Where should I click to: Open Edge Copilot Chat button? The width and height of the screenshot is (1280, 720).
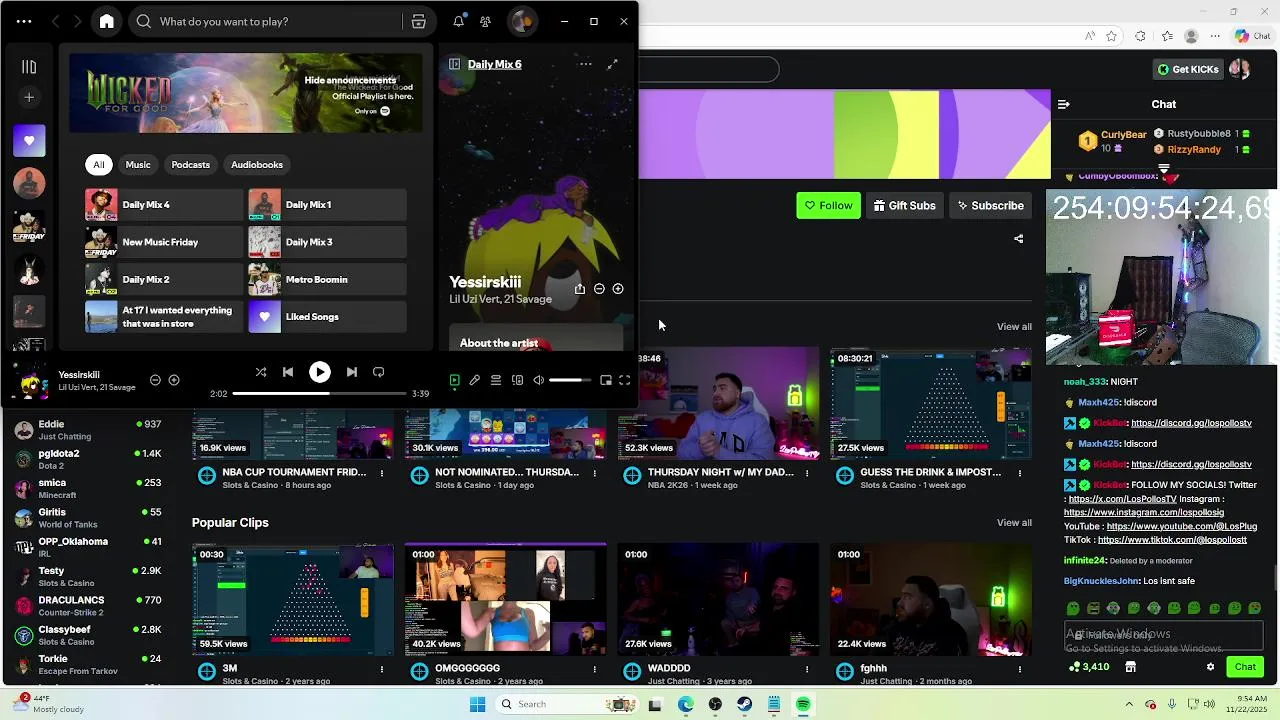(x=1252, y=36)
